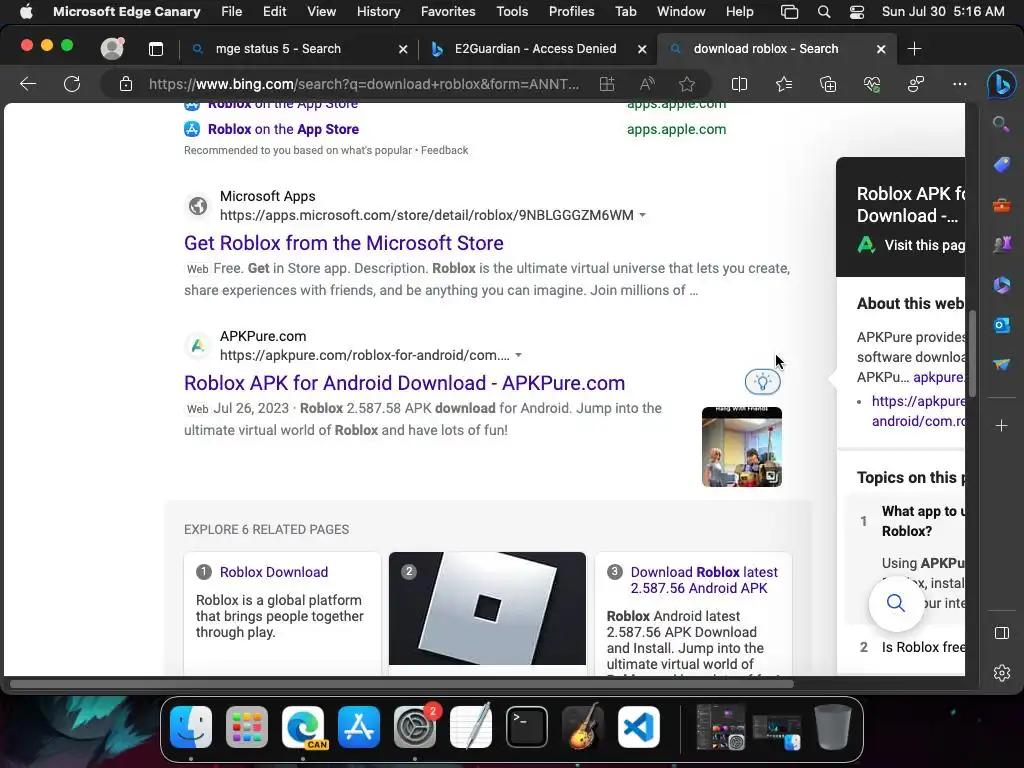Open the Tools menu

[512, 12]
